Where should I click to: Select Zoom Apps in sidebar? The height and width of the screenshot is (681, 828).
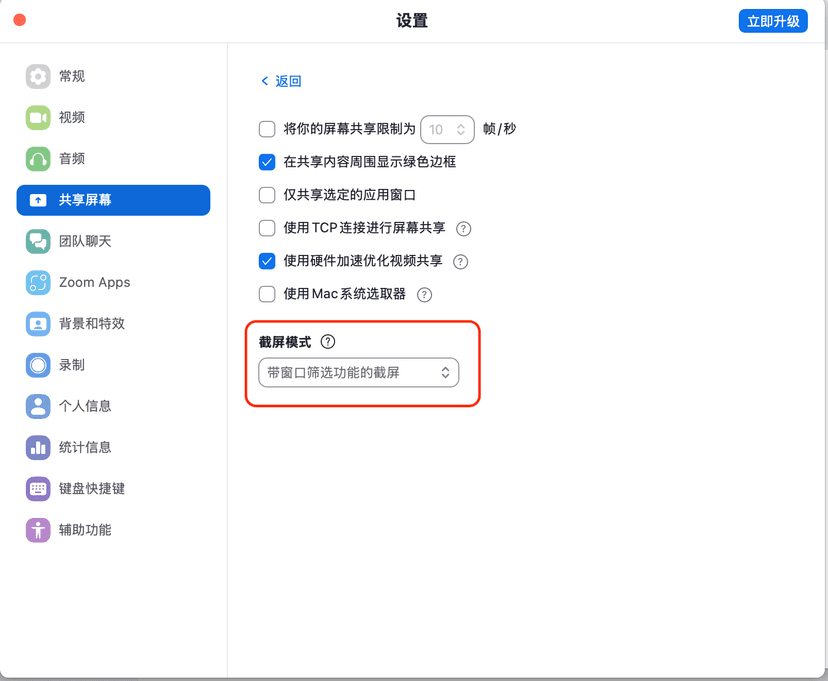click(x=95, y=282)
